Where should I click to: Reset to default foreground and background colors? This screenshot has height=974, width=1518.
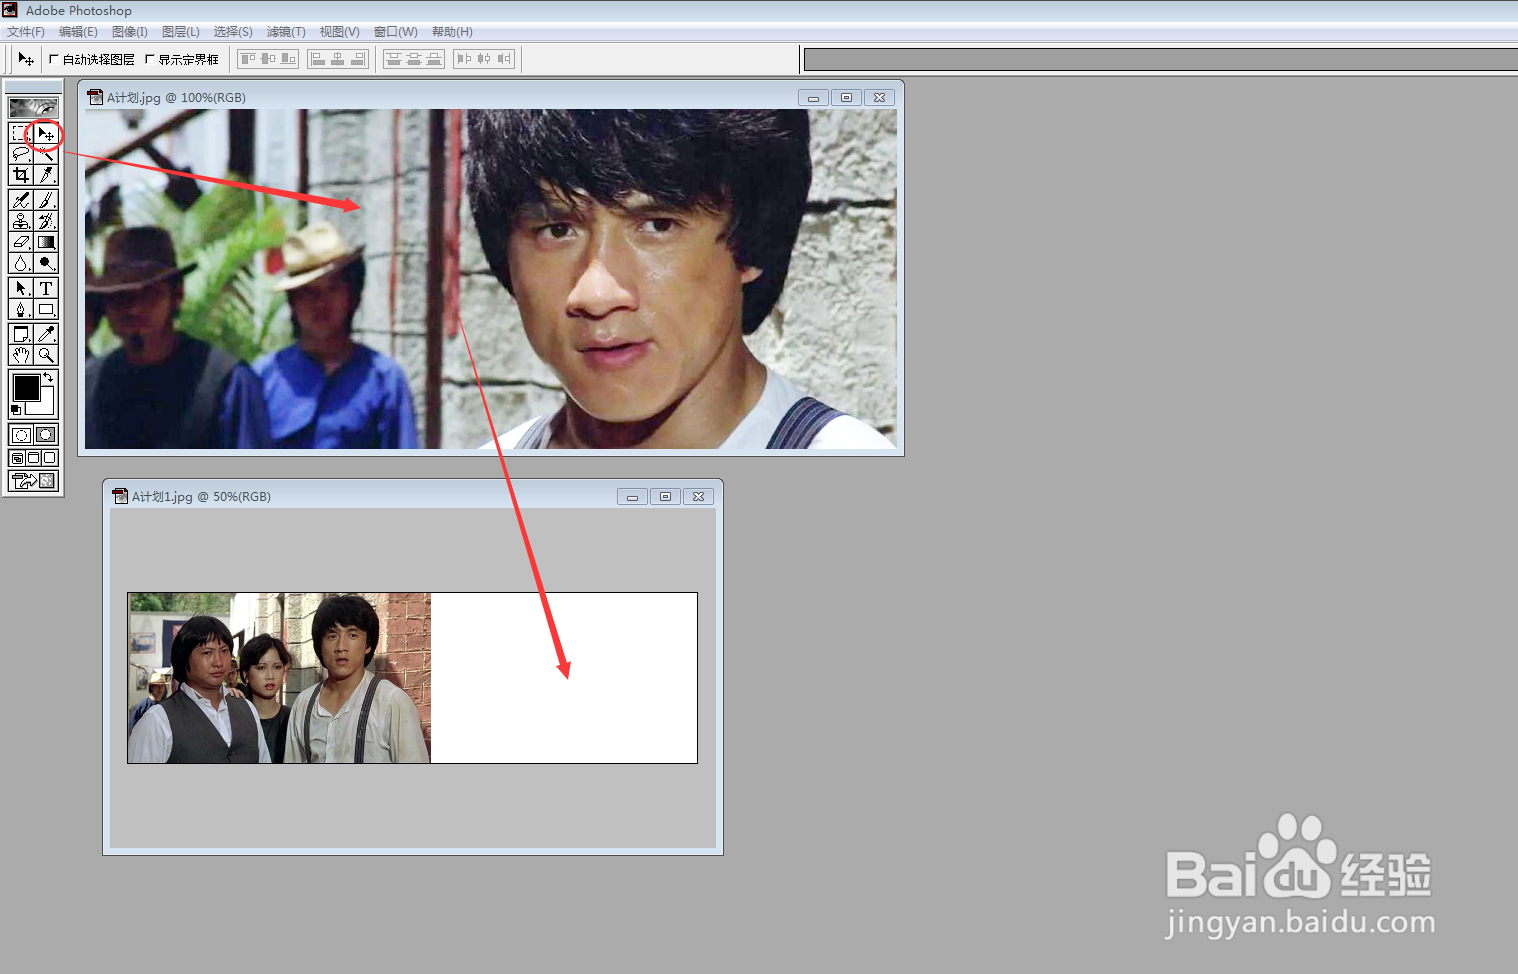(x=15, y=410)
